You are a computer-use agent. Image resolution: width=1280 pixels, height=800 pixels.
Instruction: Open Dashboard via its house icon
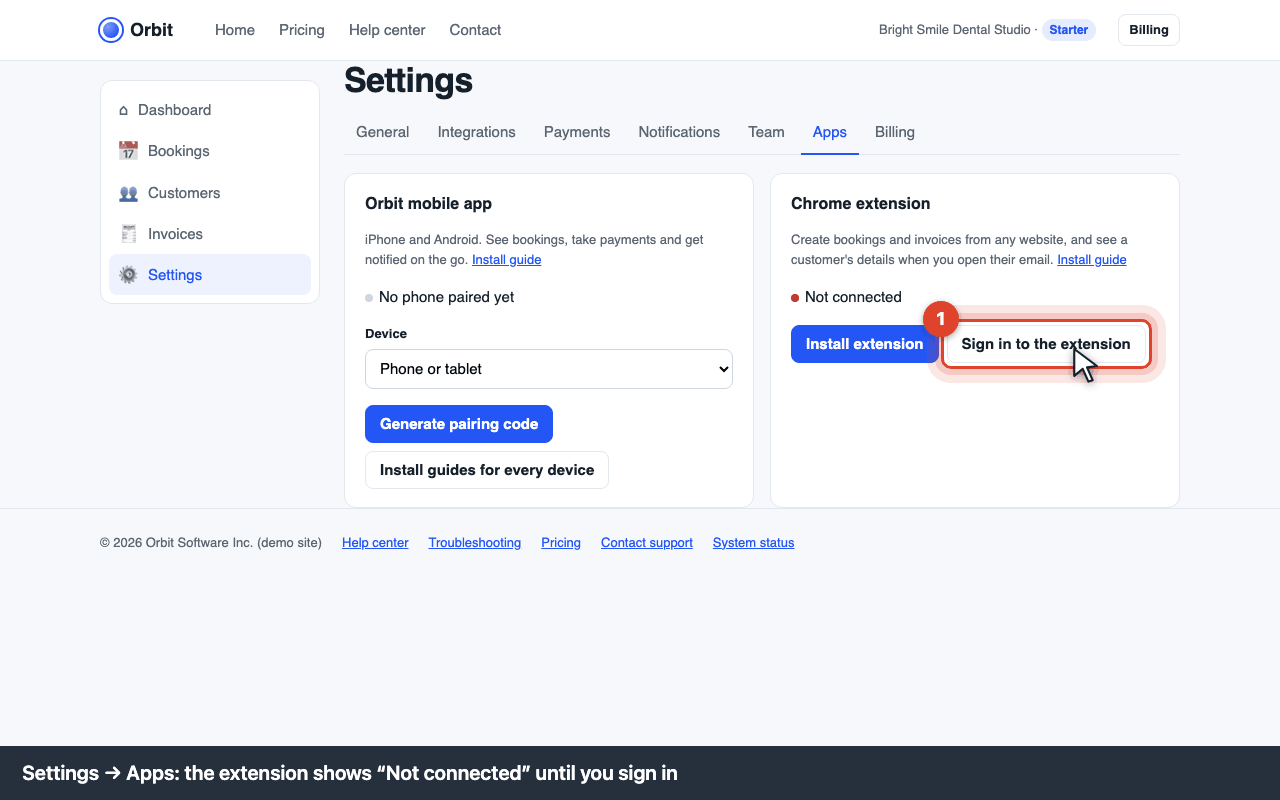(x=124, y=110)
